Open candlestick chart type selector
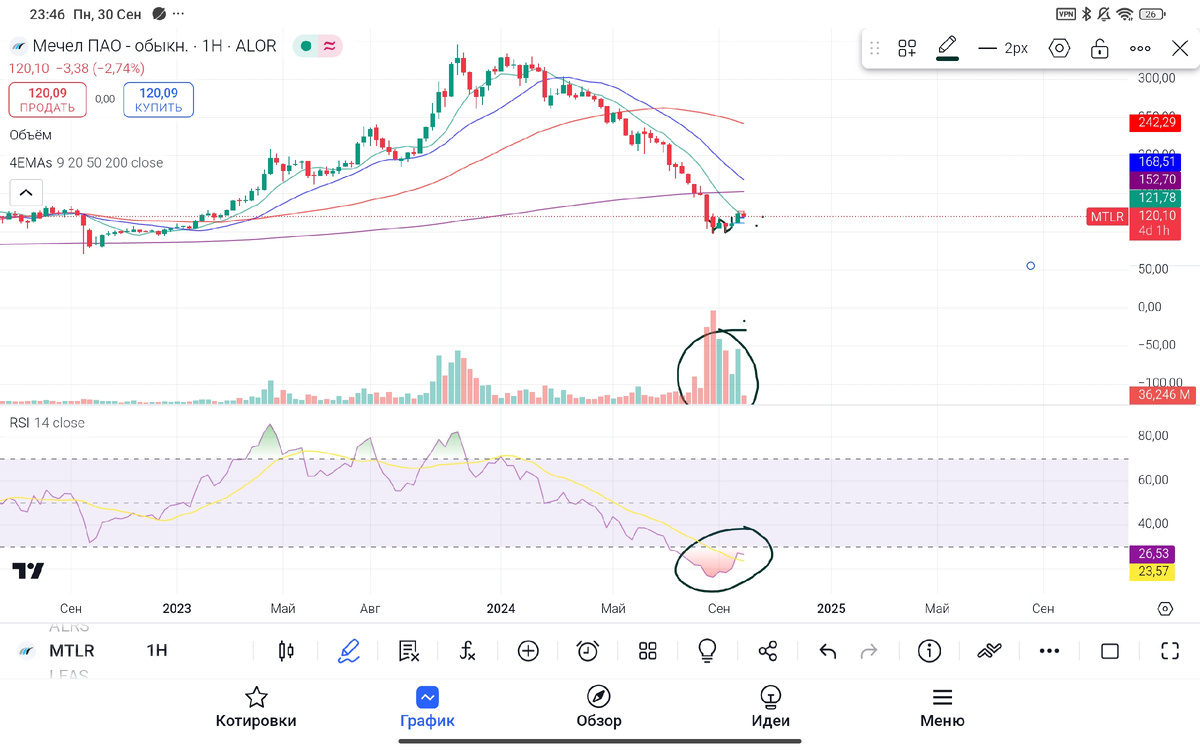1200x750 pixels. [287, 652]
